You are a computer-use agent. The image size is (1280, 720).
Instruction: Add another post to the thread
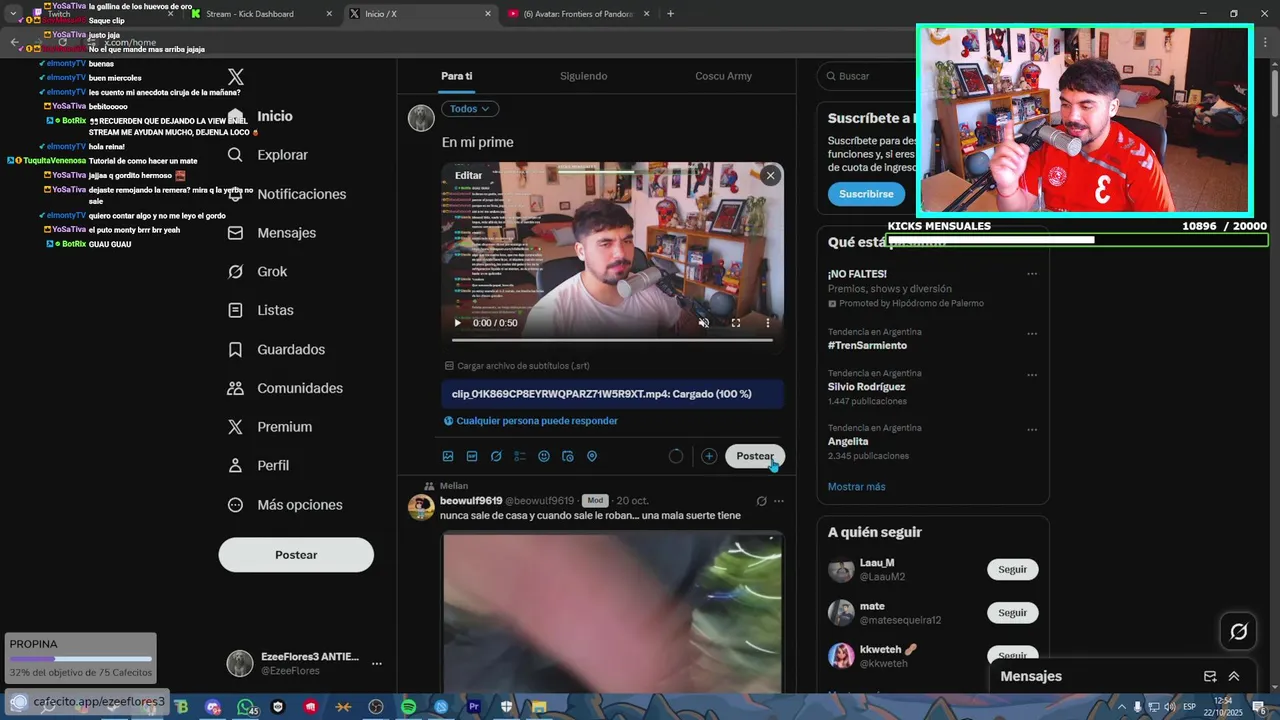click(709, 456)
